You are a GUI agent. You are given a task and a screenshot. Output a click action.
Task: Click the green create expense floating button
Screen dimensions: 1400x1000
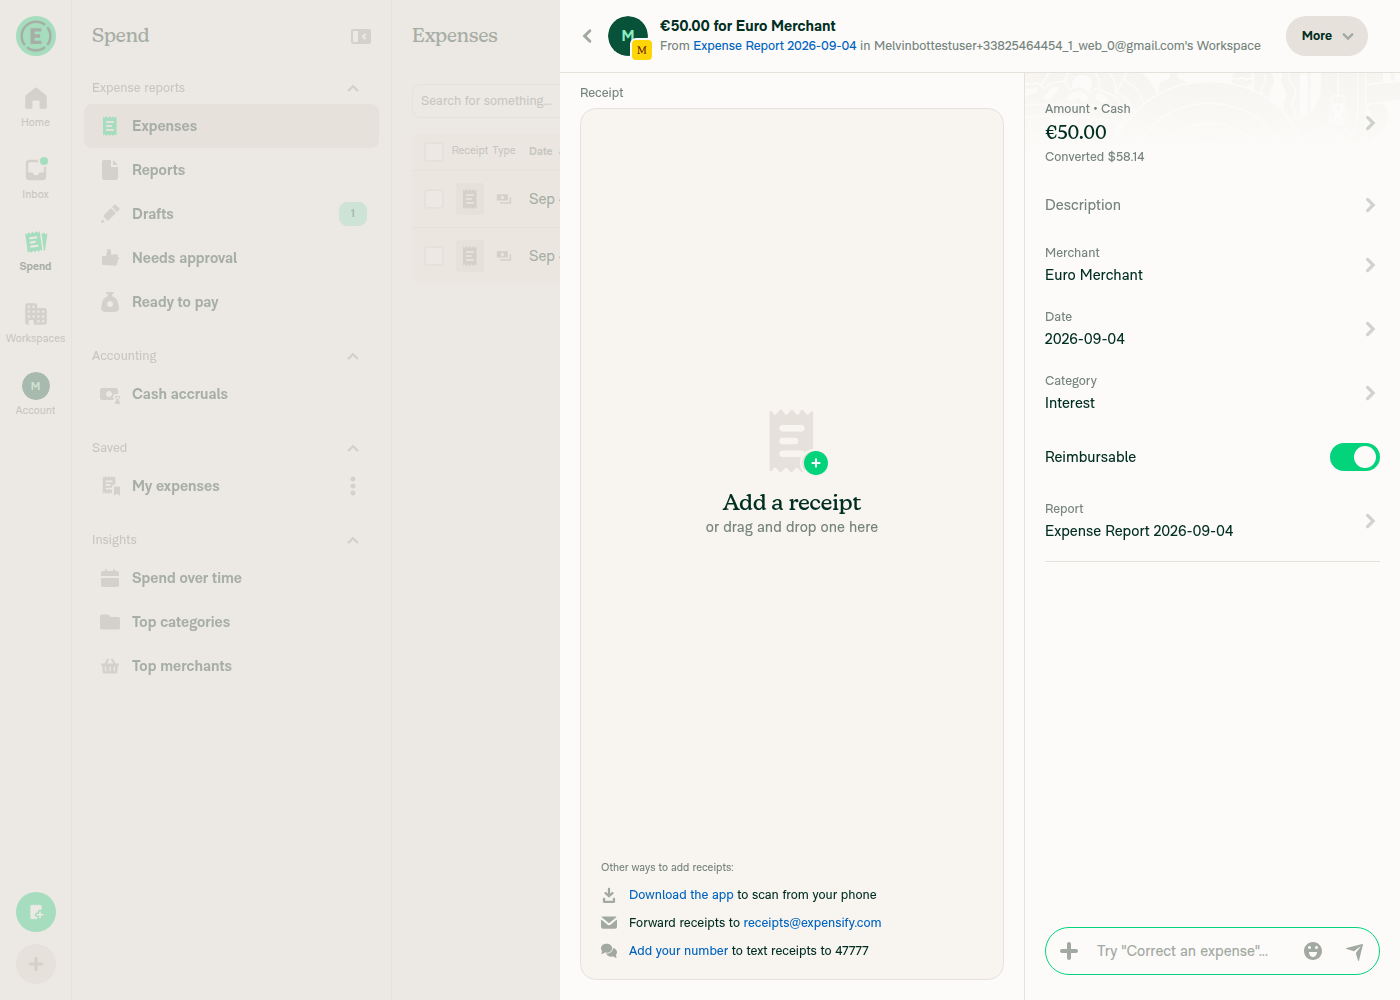pyautogui.click(x=36, y=912)
